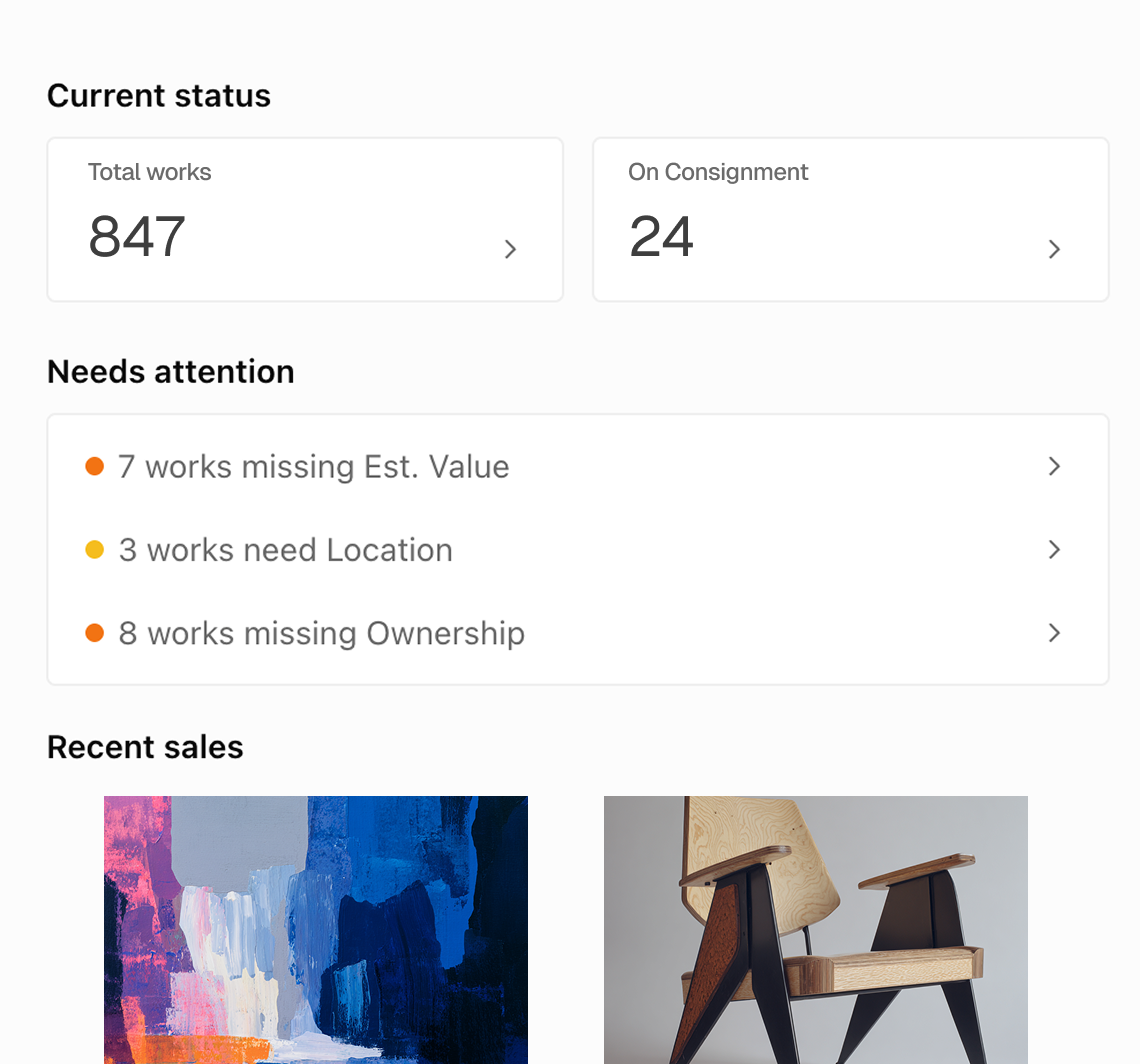This screenshot has width=1140, height=1064.
Task: Click the chevron on the On Consignment card
Action: coord(1054,249)
